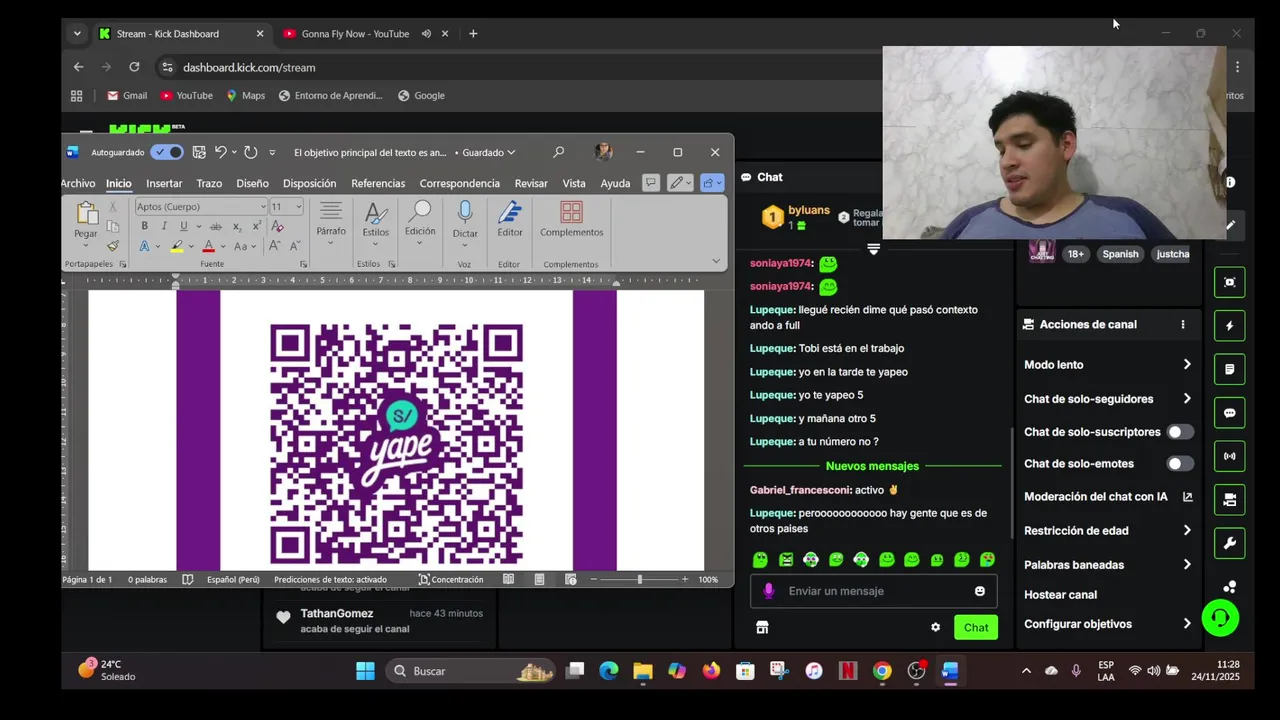Open the Archivo menu in Word
Image resolution: width=1280 pixels, height=720 pixels.
click(x=78, y=183)
